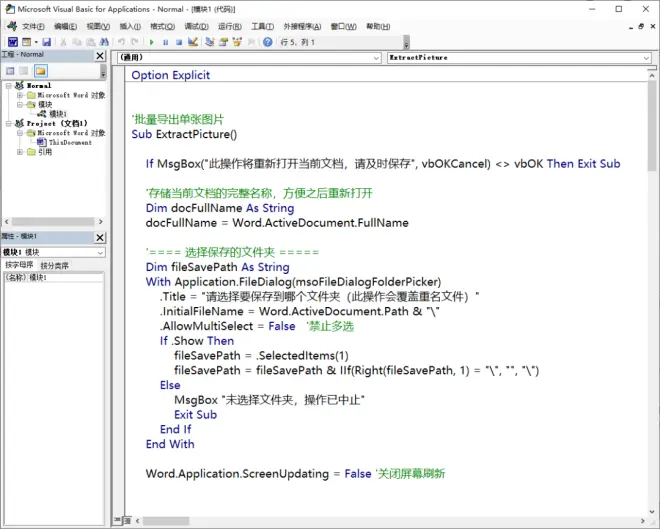Open Properties Window toolbar icon
Screen dimensions: 660x529
224,42
